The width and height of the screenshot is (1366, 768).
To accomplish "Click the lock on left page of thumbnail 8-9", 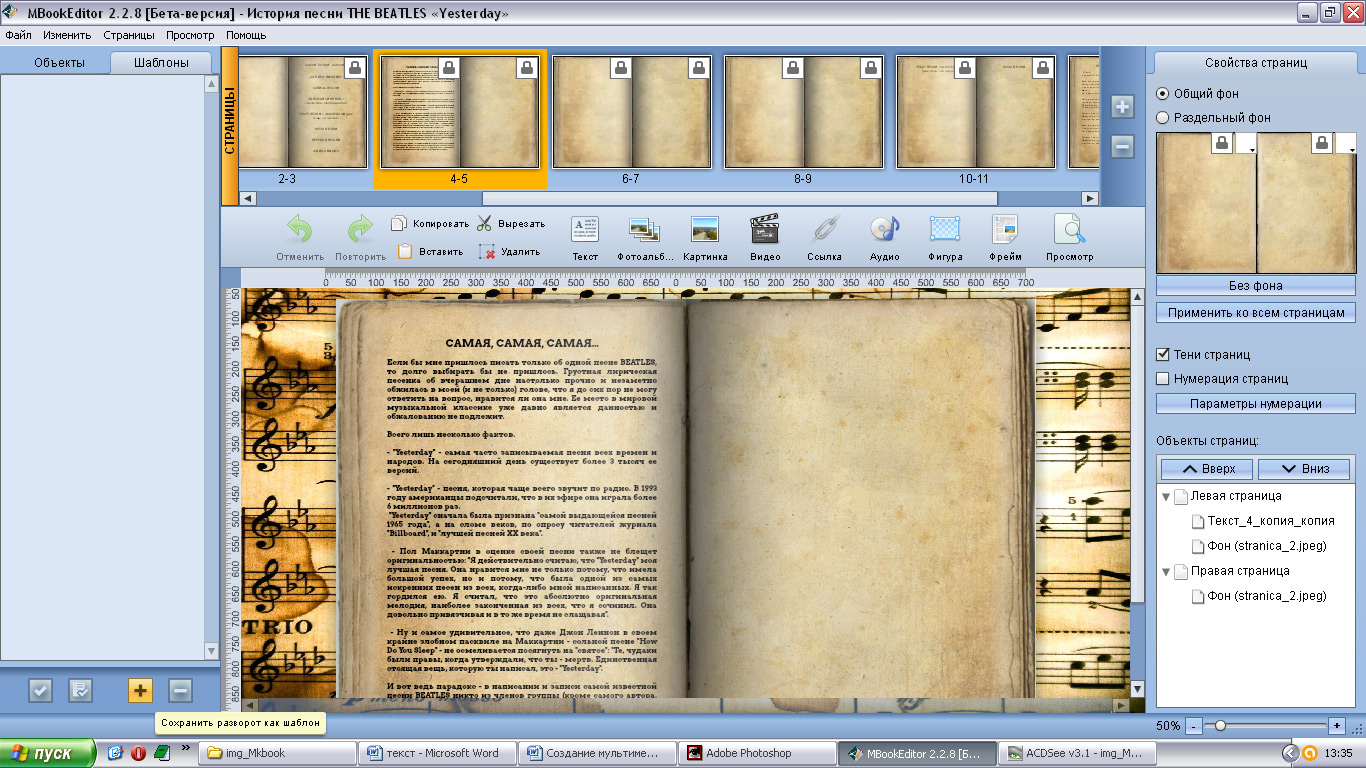I will tap(793, 68).
